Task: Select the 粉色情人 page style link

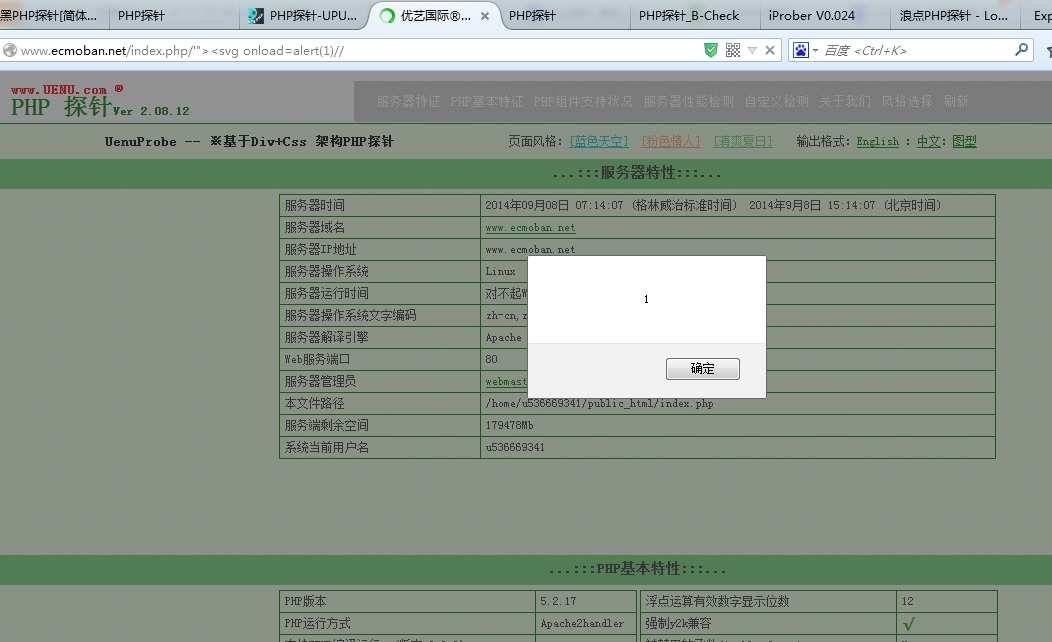Action: 670,141
